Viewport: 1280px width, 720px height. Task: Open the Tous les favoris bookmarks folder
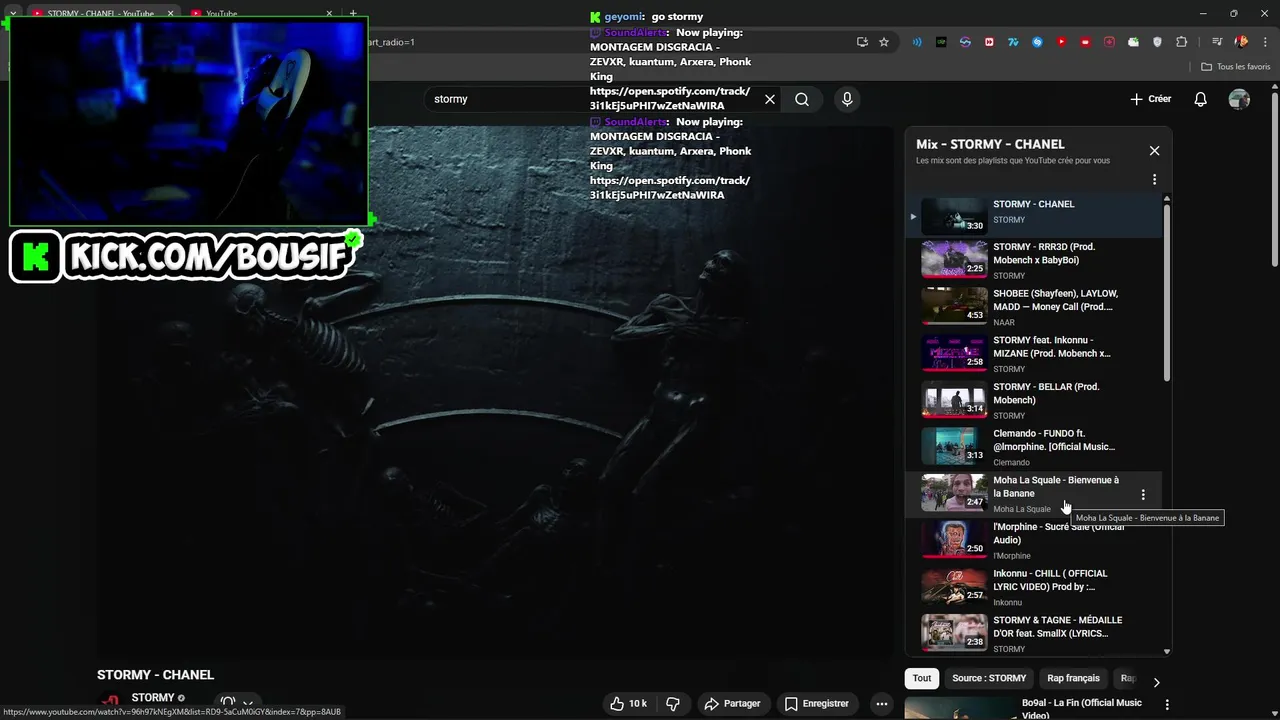(1236, 67)
